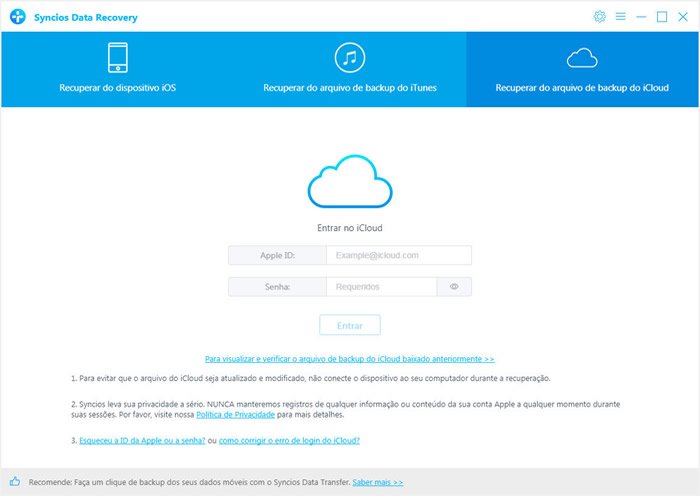Open settings via the gear icon

click(600, 17)
